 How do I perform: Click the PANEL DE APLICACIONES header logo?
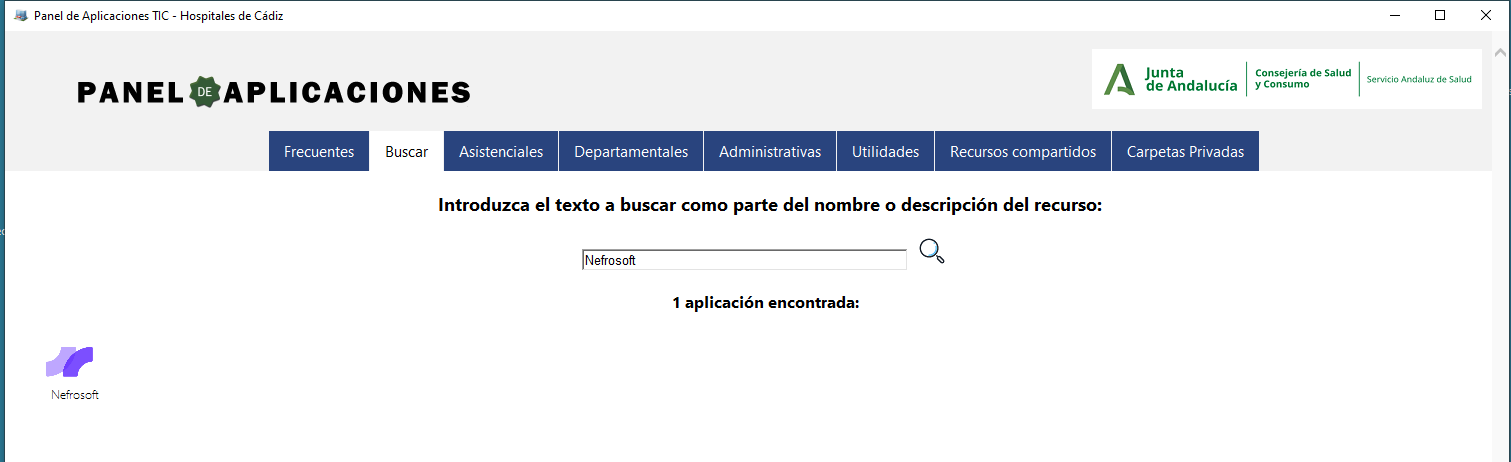point(274,92)
